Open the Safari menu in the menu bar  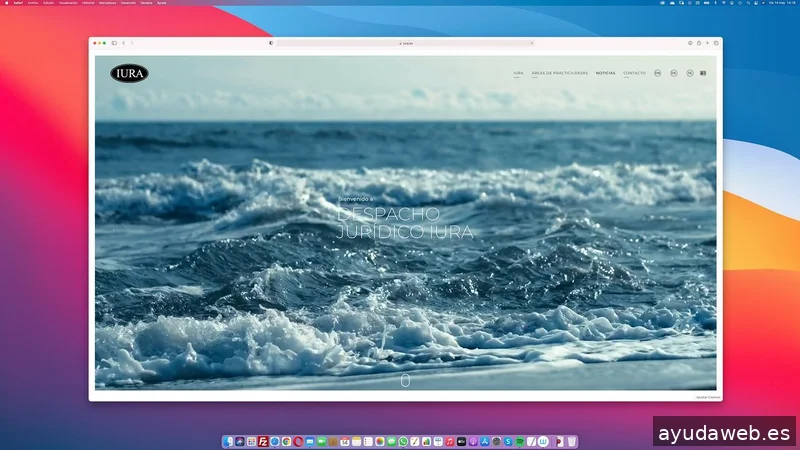(18, 3)
